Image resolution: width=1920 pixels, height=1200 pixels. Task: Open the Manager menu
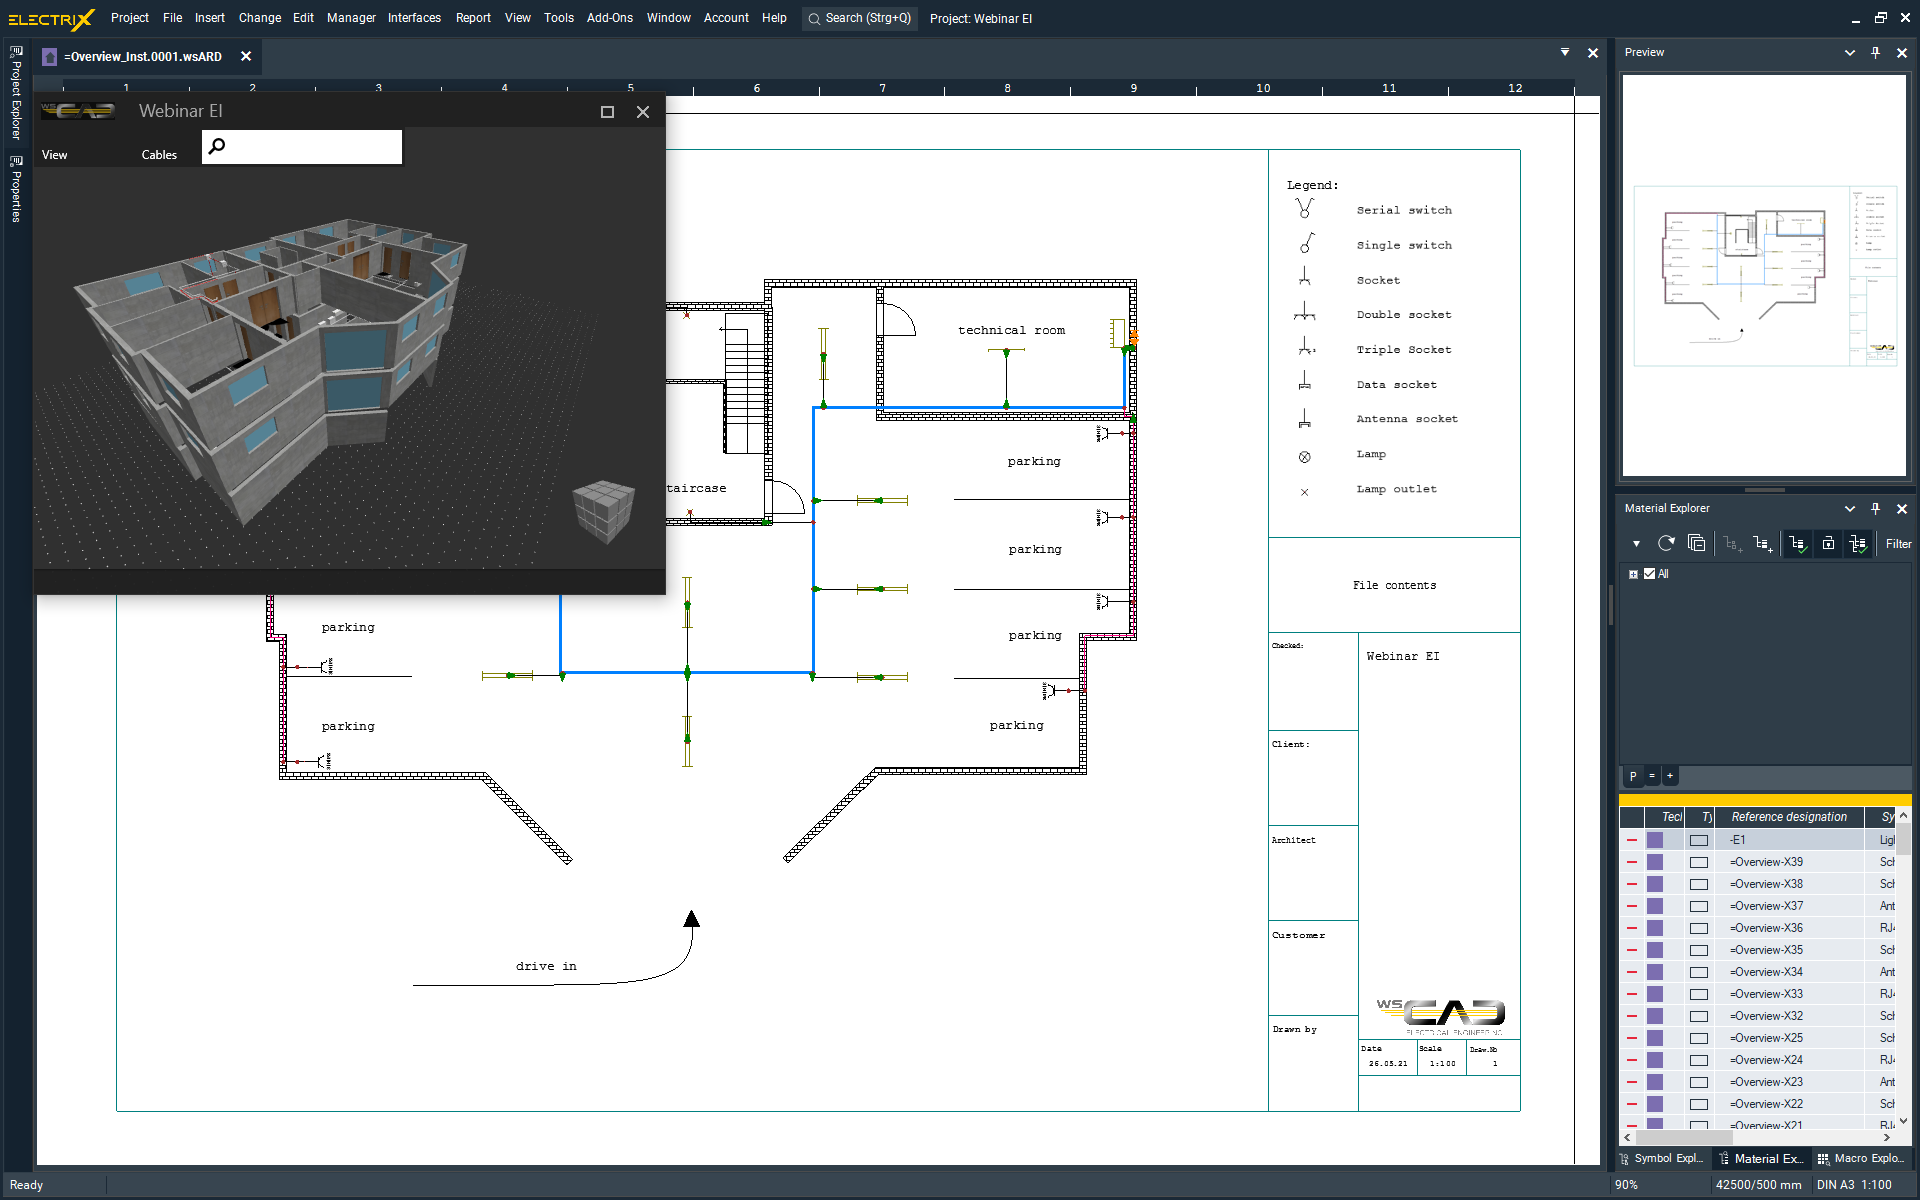coord(351,18)
